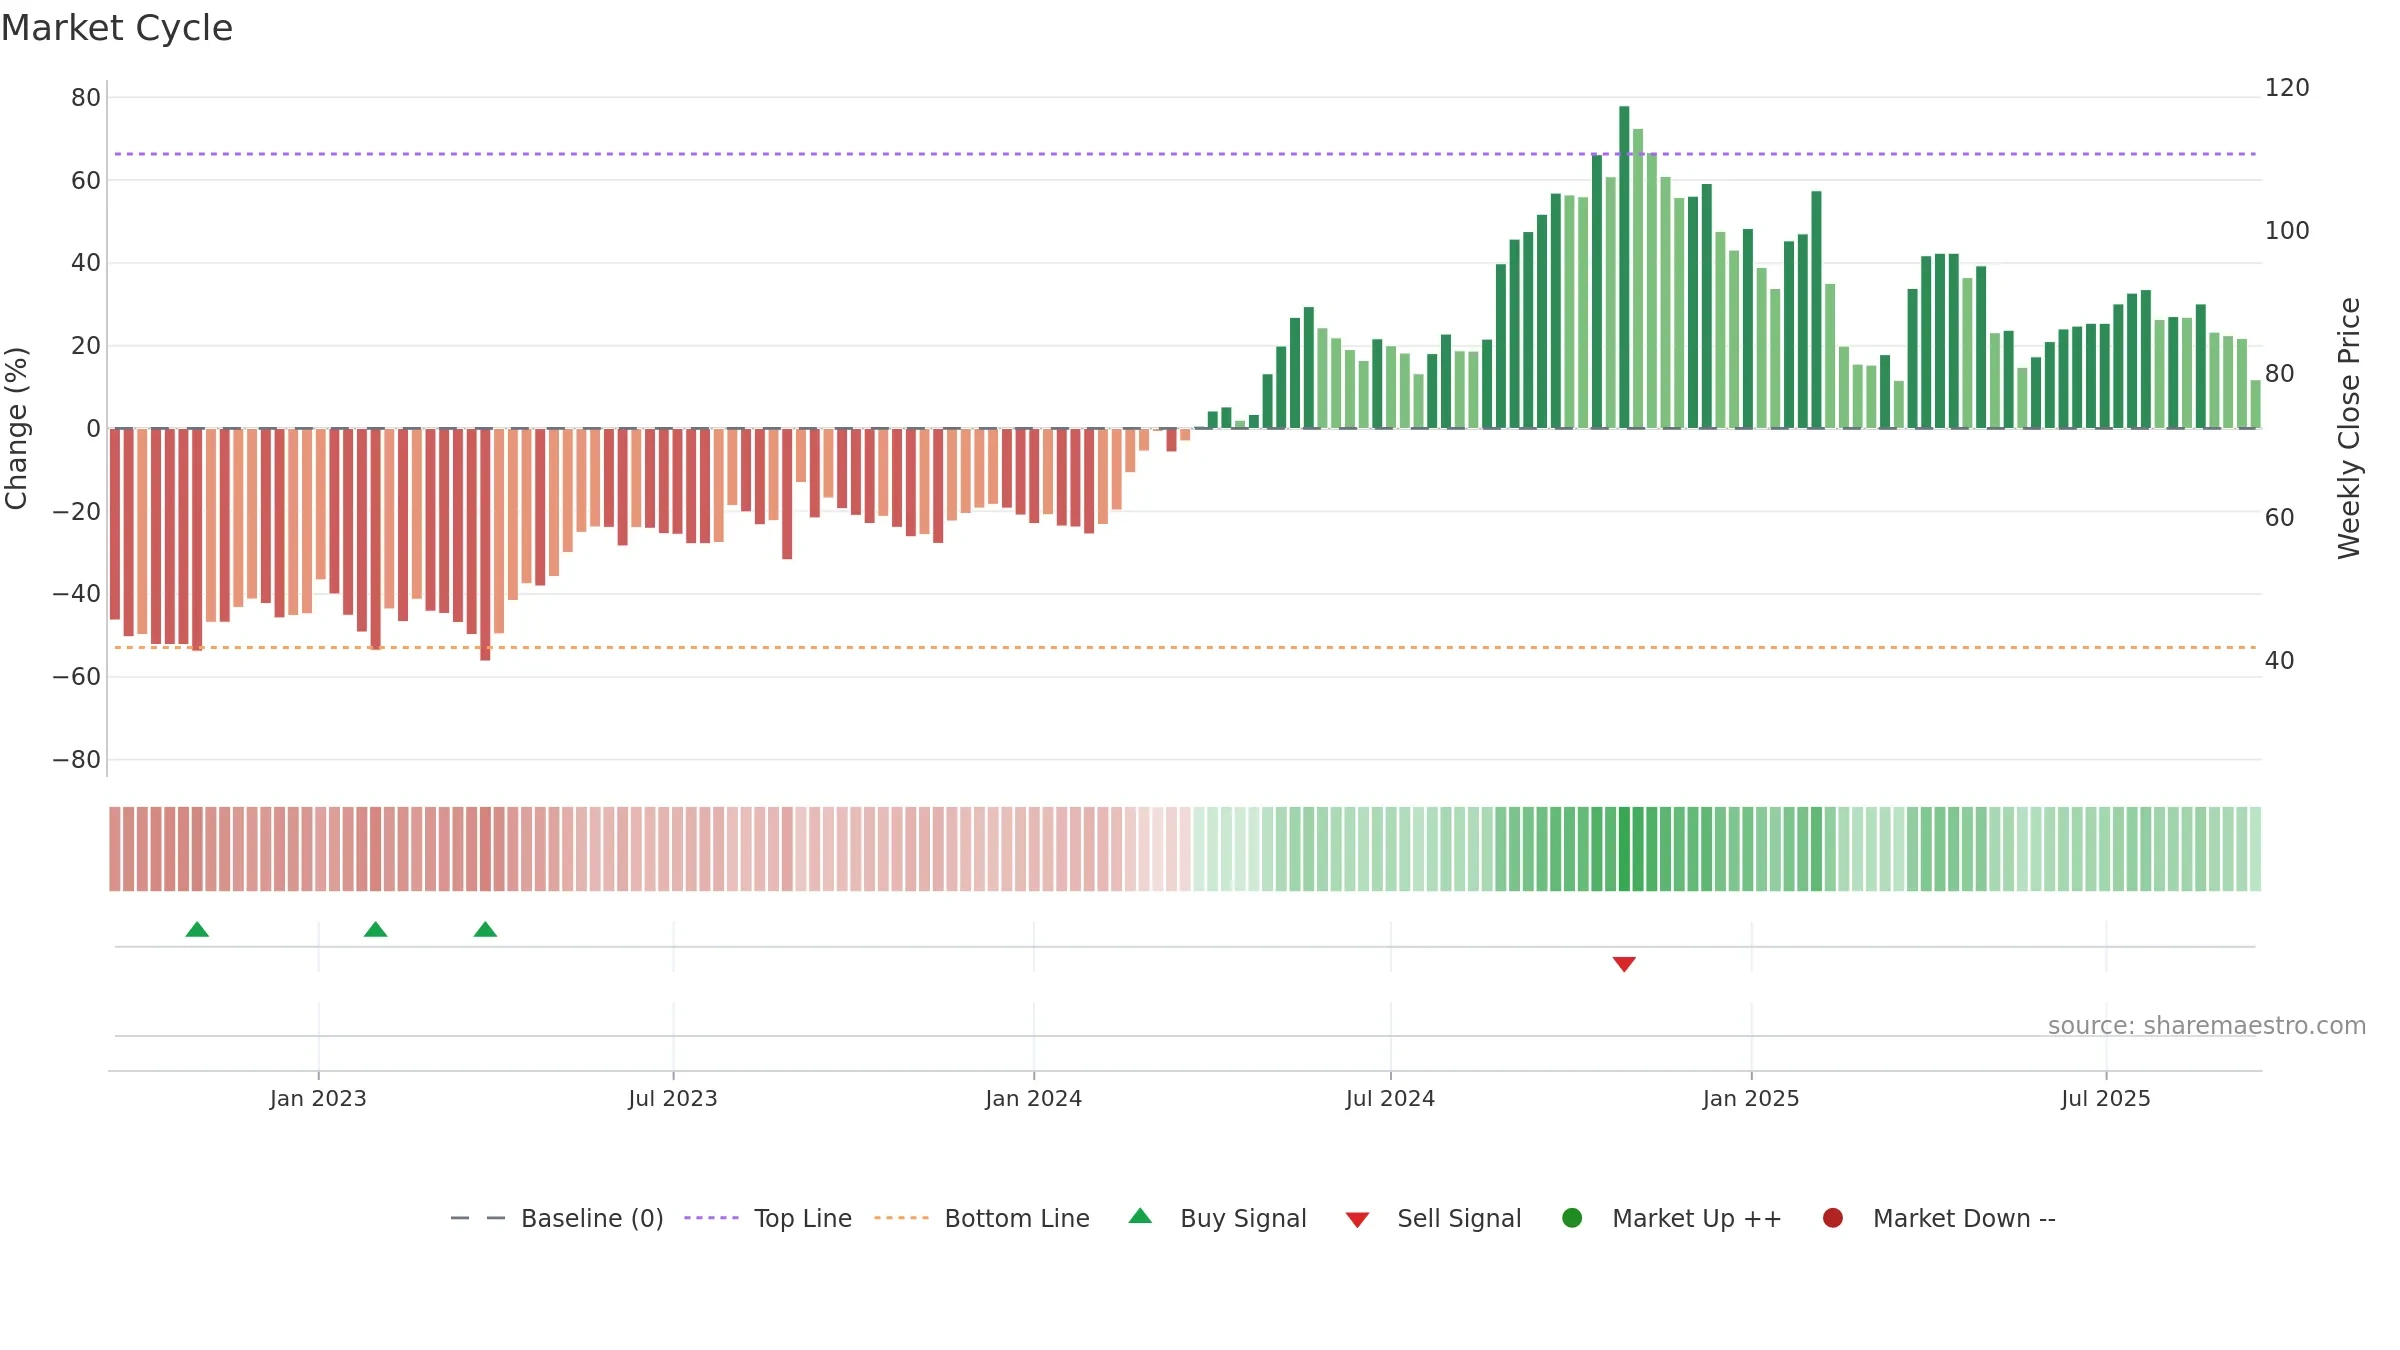The image size is (2400, 1350).
Task: Toggle the Market Up ++ legend entry
Action: point(1671,1218)
